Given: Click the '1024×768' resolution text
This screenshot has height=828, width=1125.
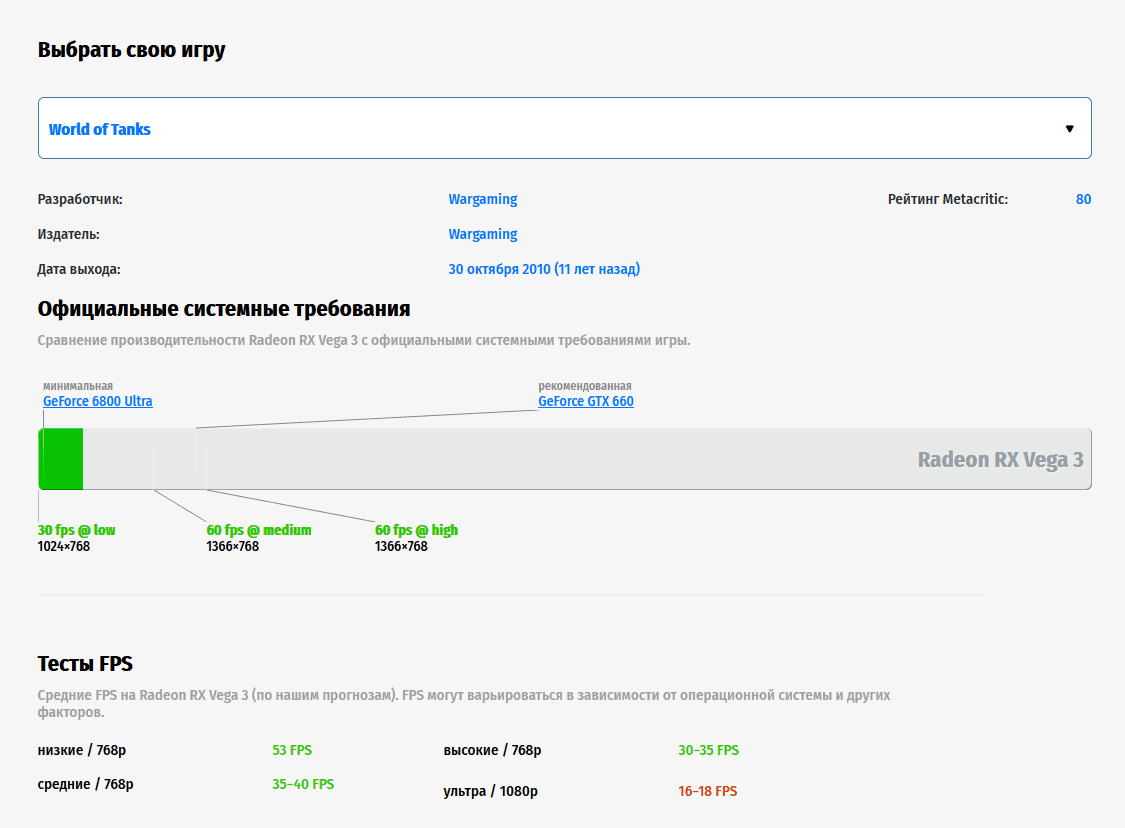Looking at the screenshot, I should [64, 547].
